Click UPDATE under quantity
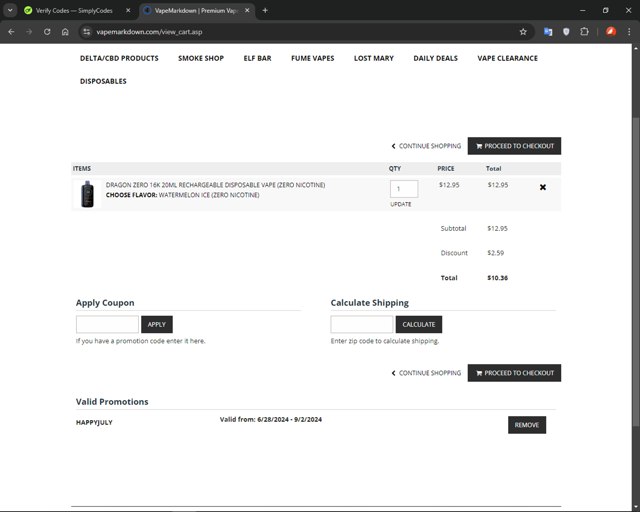This screenshot has height=512, width=640. (x=401, y=204)
